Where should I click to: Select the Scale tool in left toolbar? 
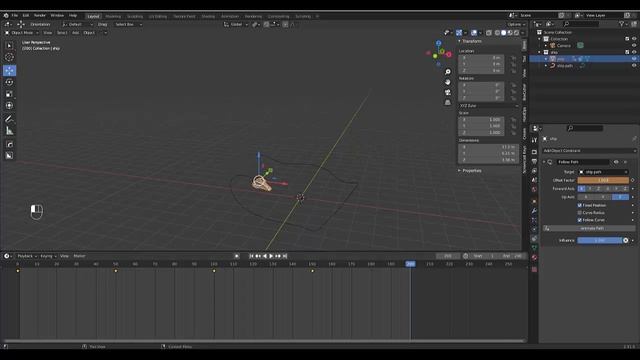pyautogui.click(x=9, y=94)
